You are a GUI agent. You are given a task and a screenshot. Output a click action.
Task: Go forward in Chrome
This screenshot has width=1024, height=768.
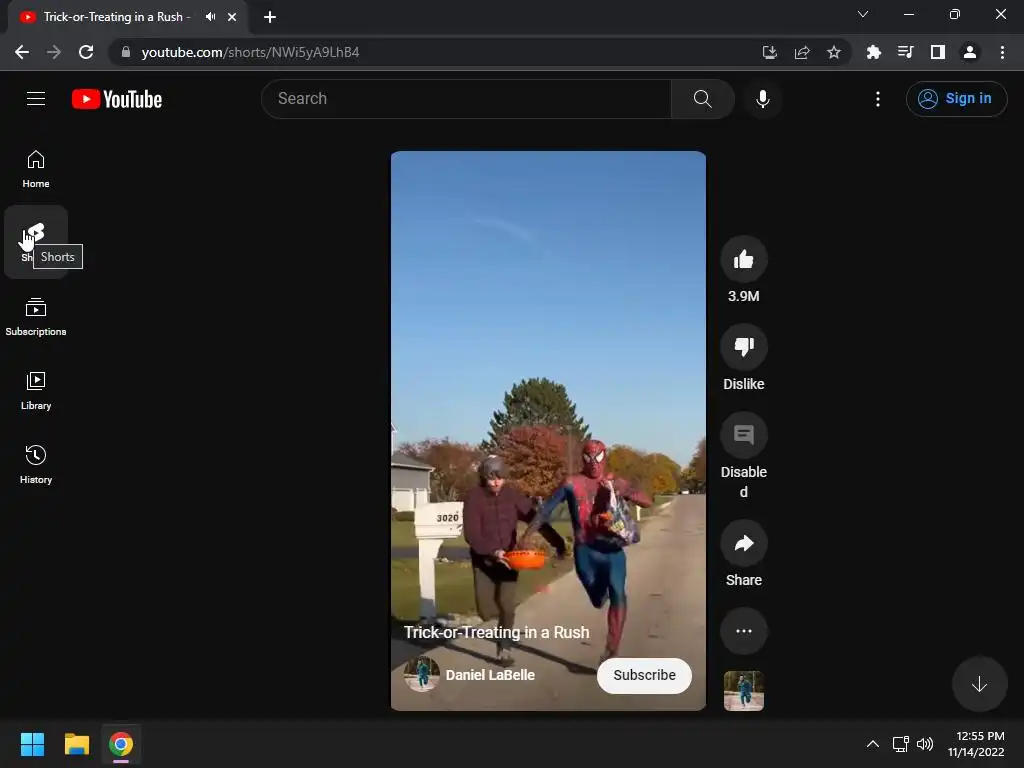54,52
